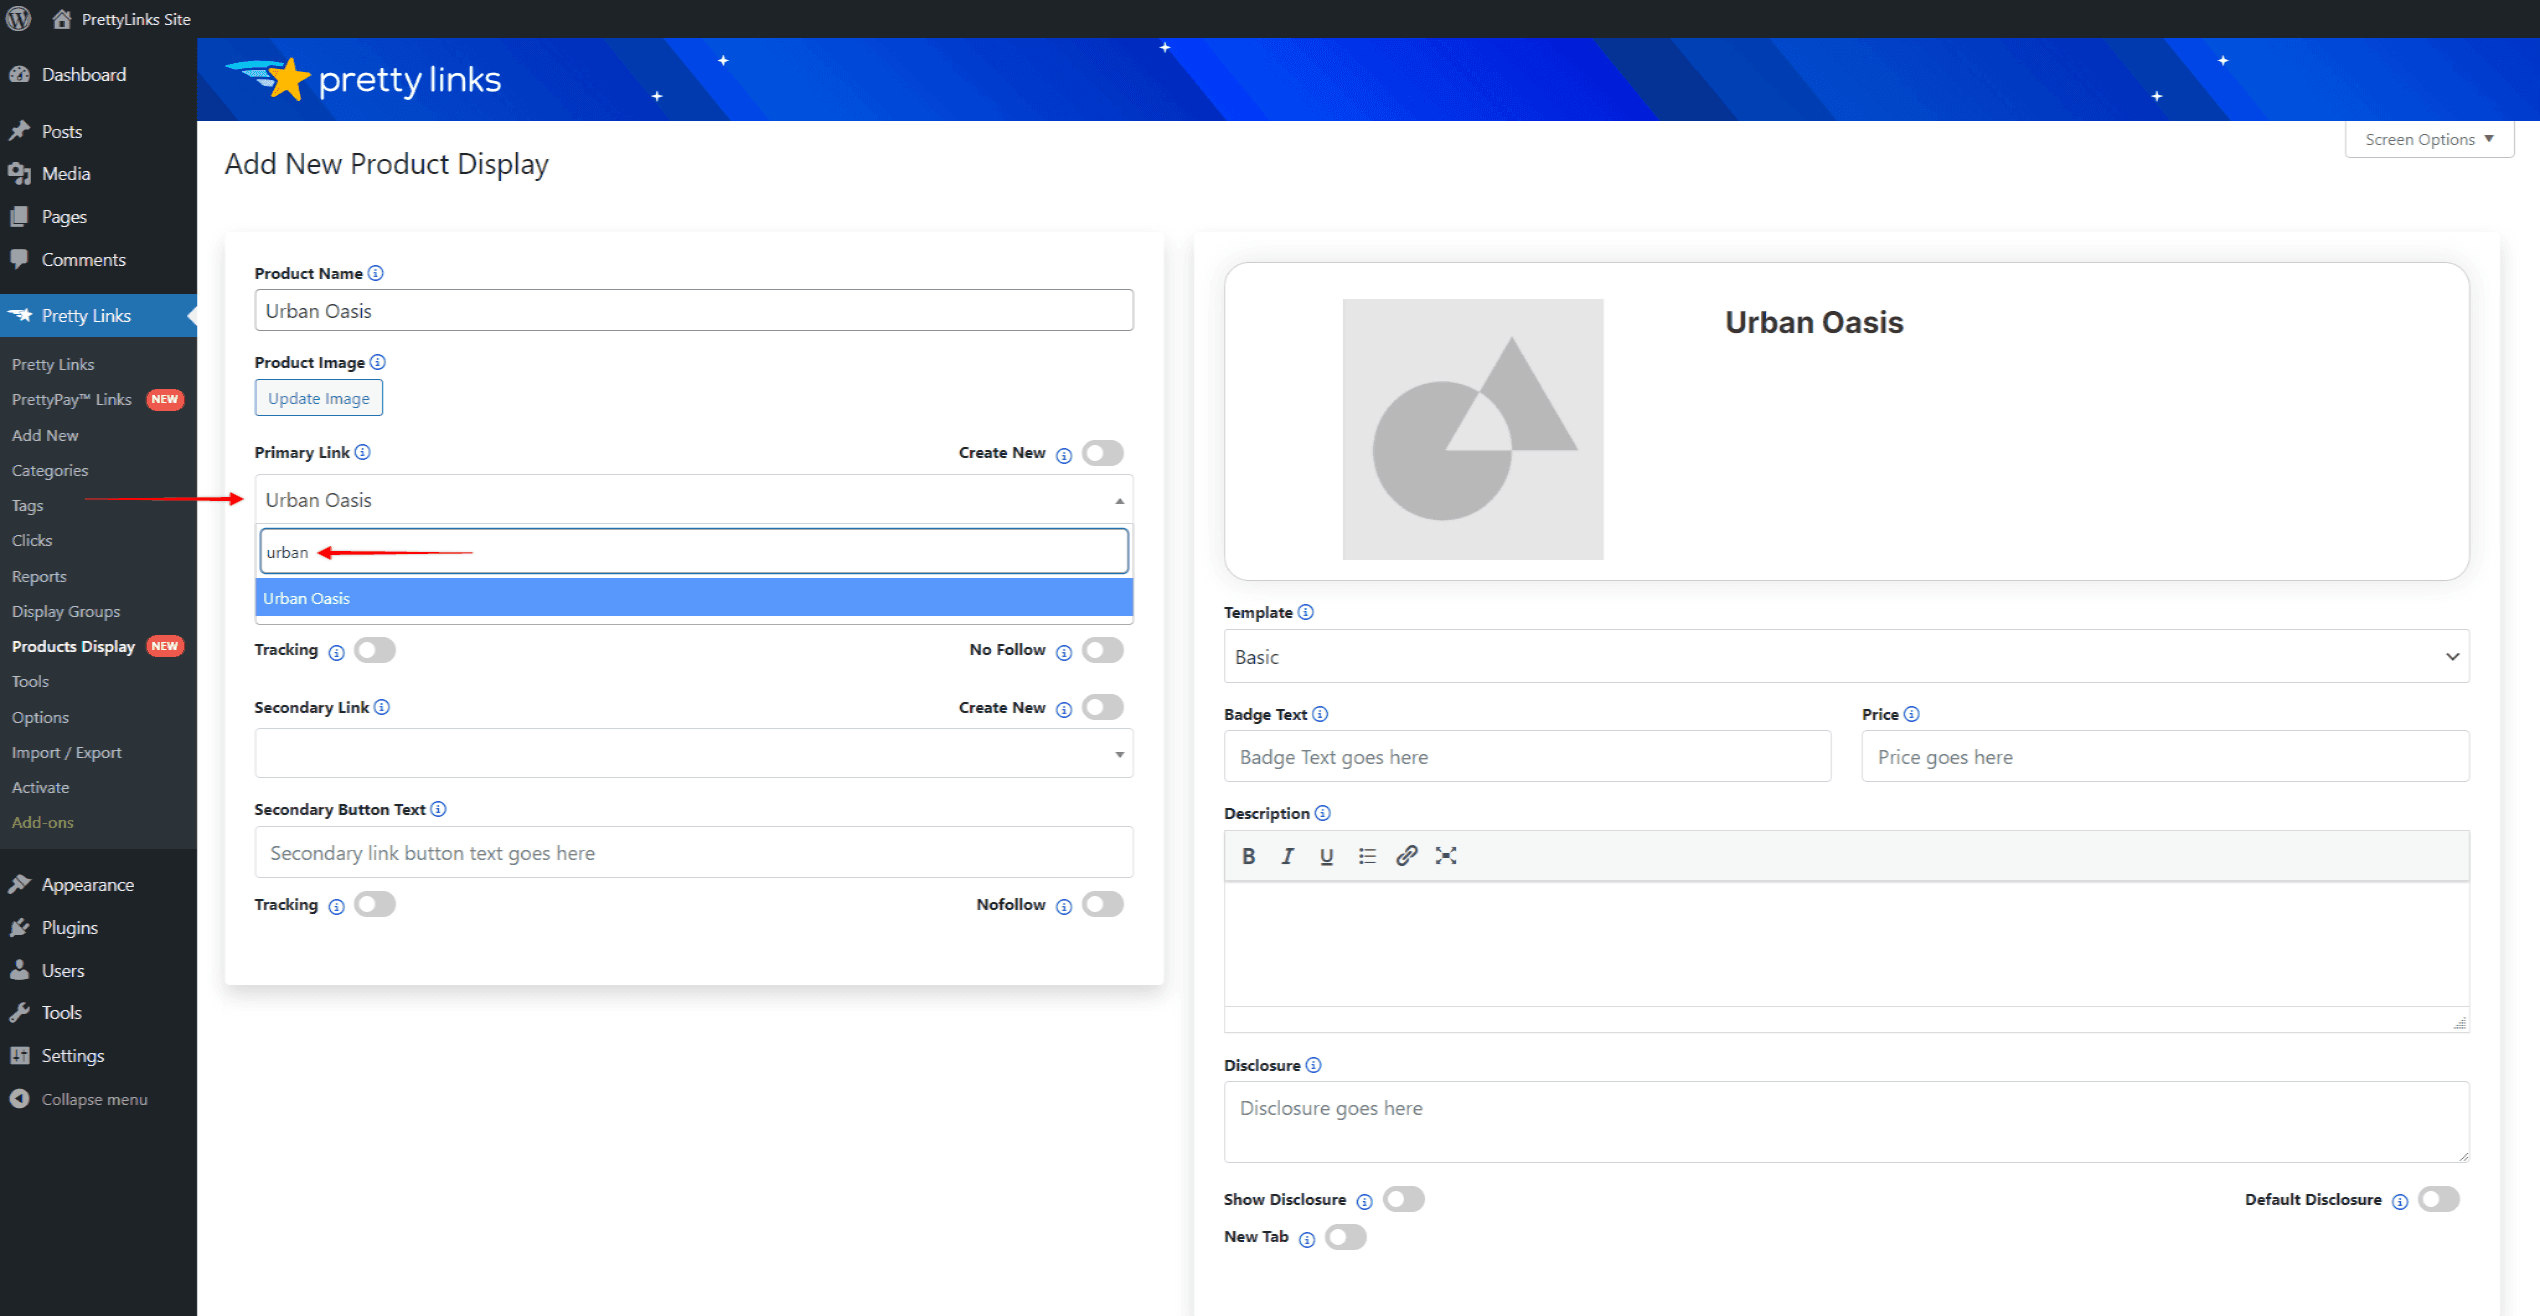Click the Italic formatting icon

coord(1287,856)
